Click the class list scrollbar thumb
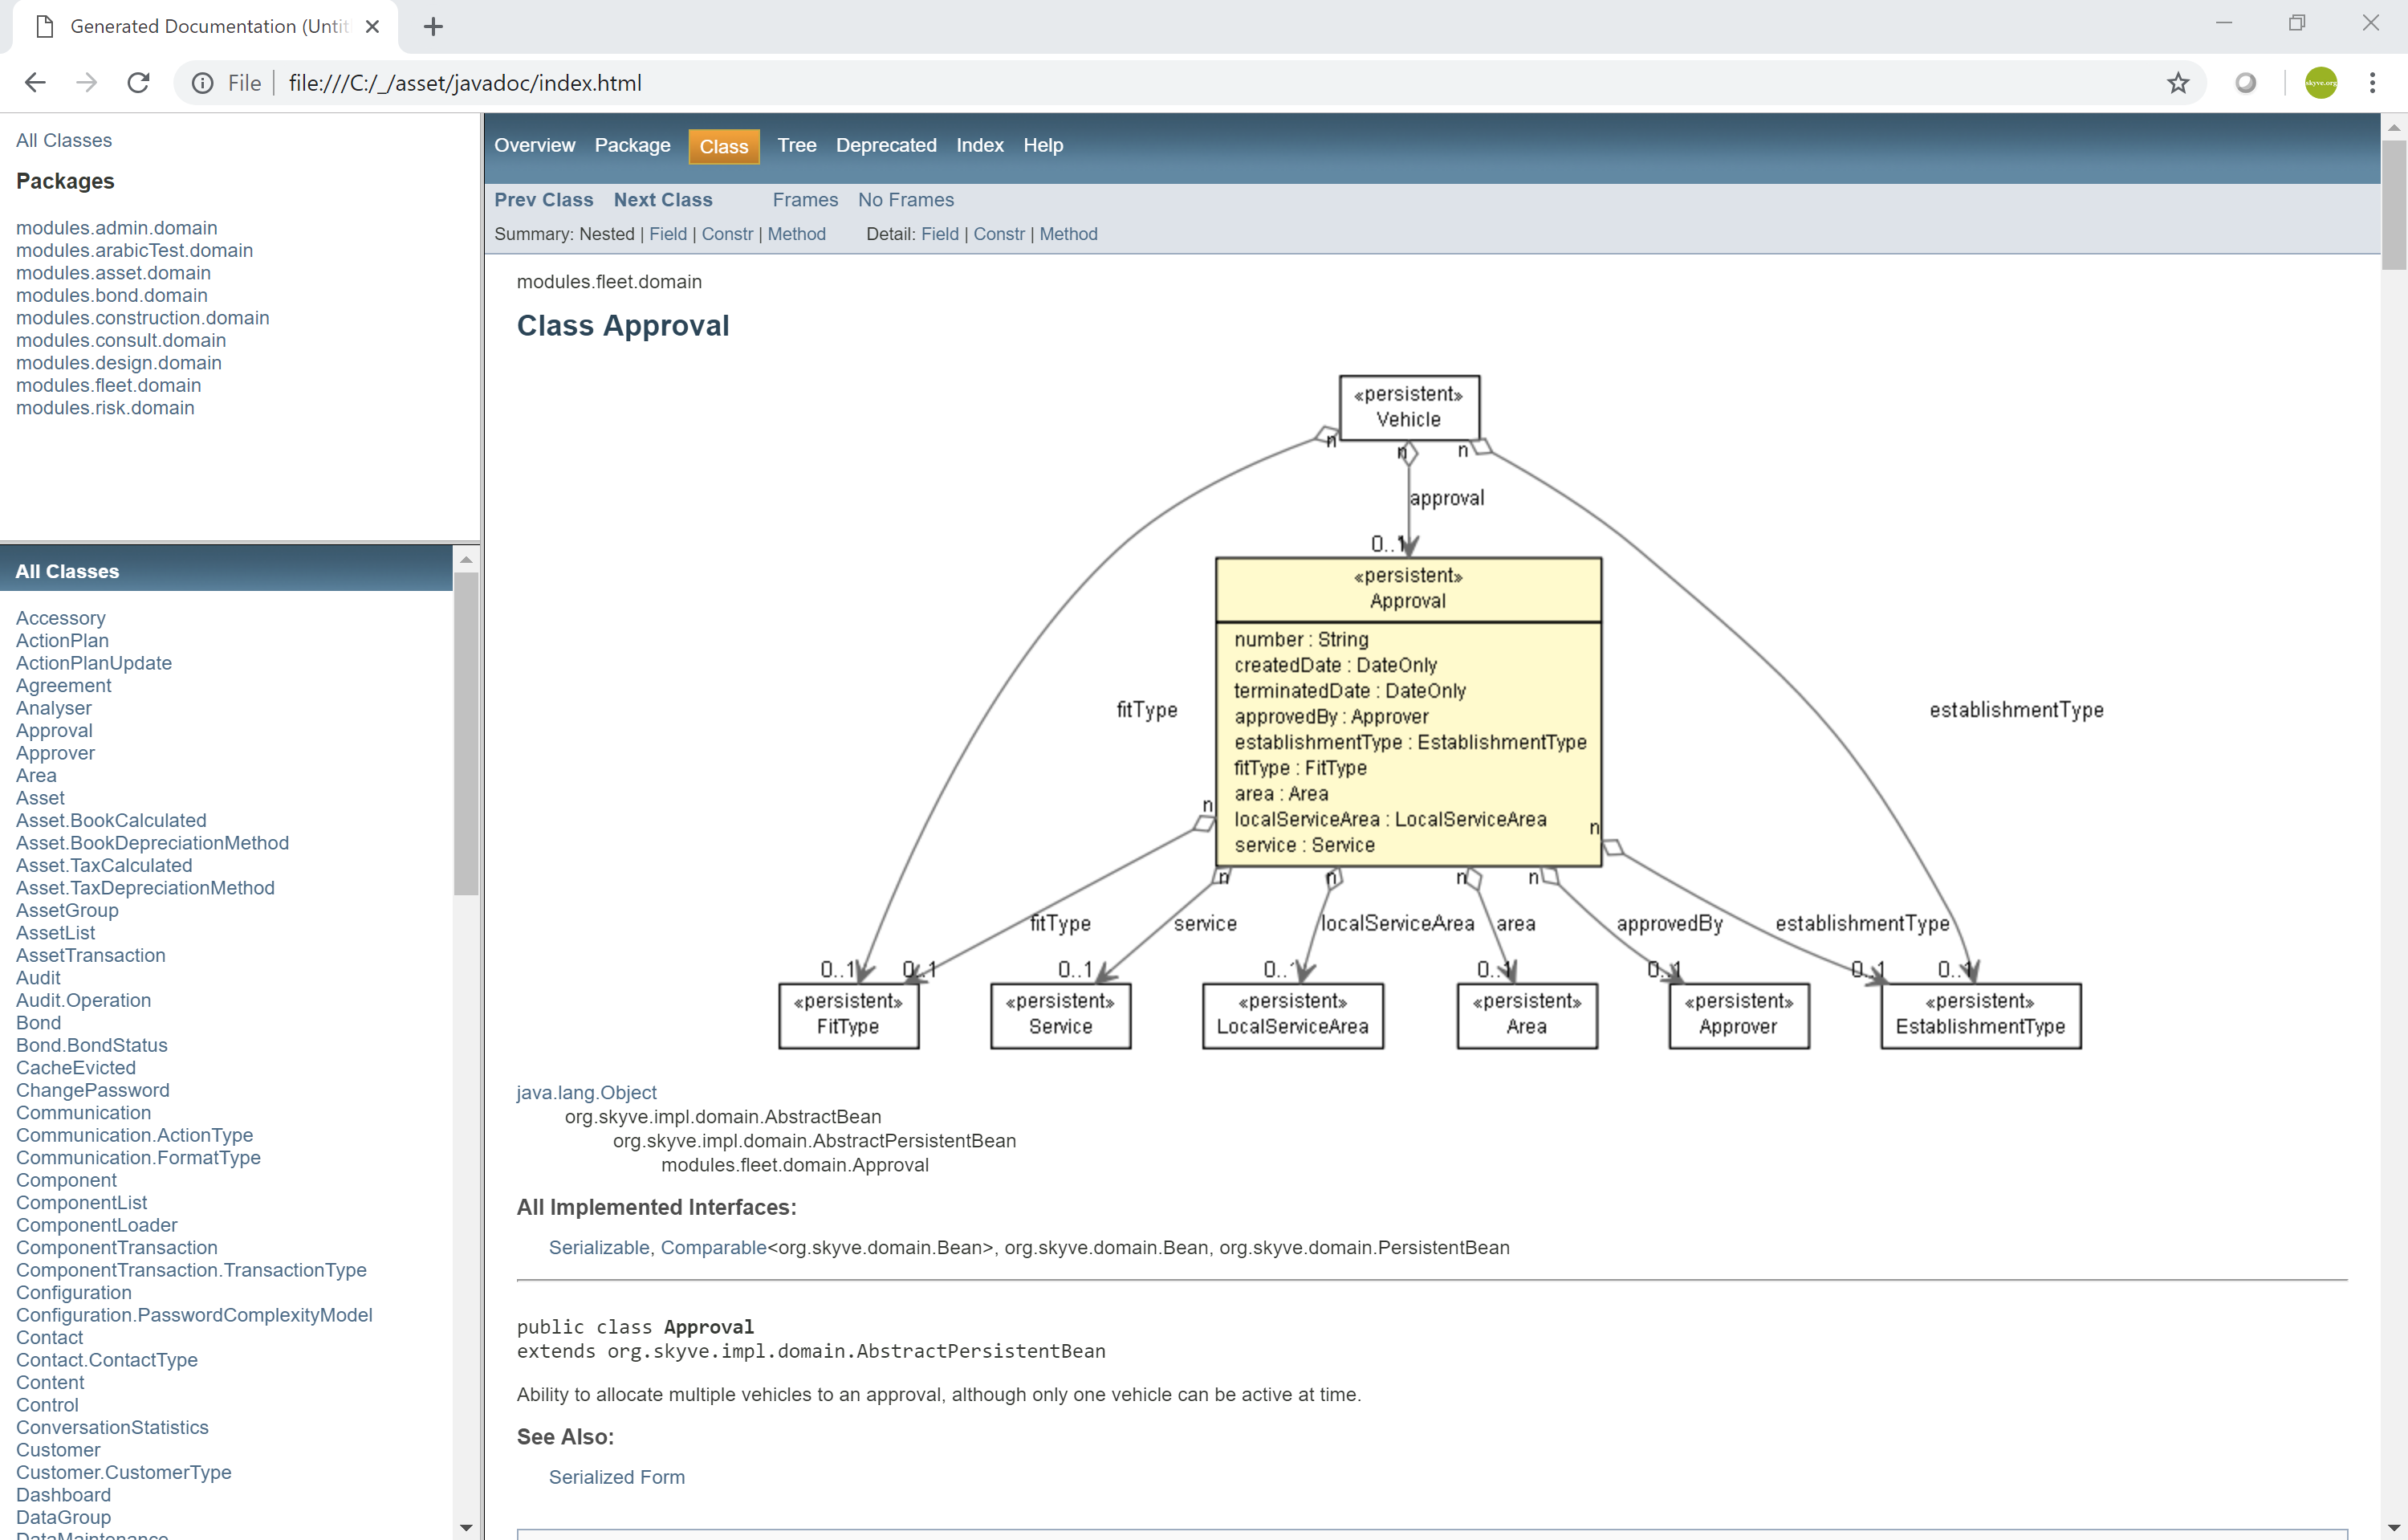This screenshot has height=1540, width=2408. [x=466, y=734]
